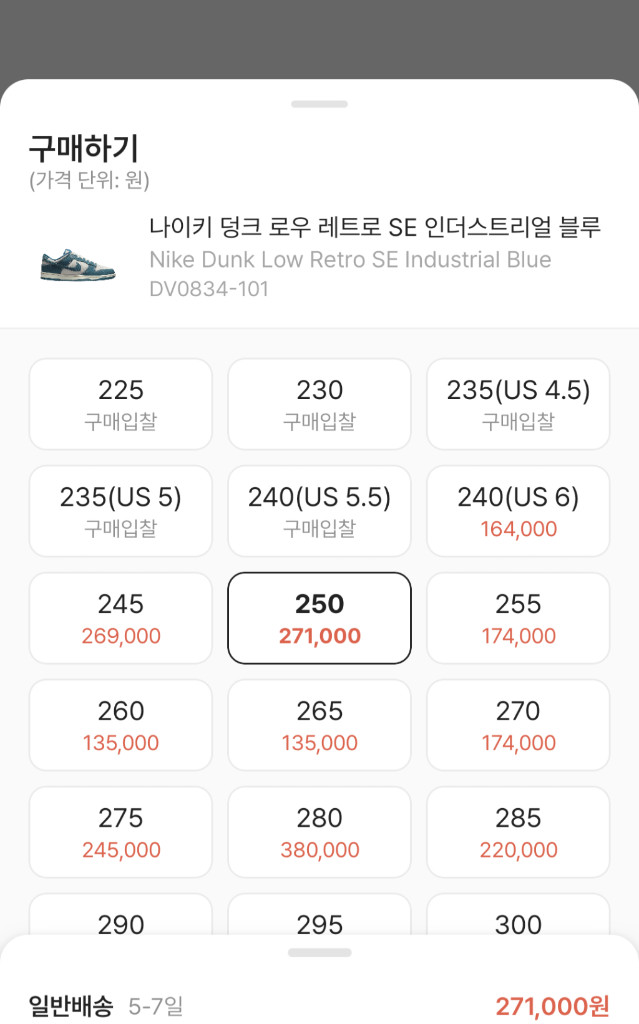This screenshot has height=1024, width=639.
Task: Tap the bottom sheet drag handle above 일반배송
Action: click(x=319, y=950)
